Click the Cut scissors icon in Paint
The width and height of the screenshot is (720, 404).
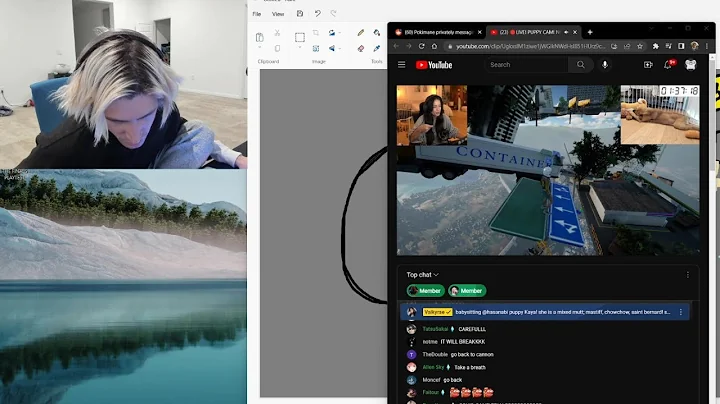[277, 33]
